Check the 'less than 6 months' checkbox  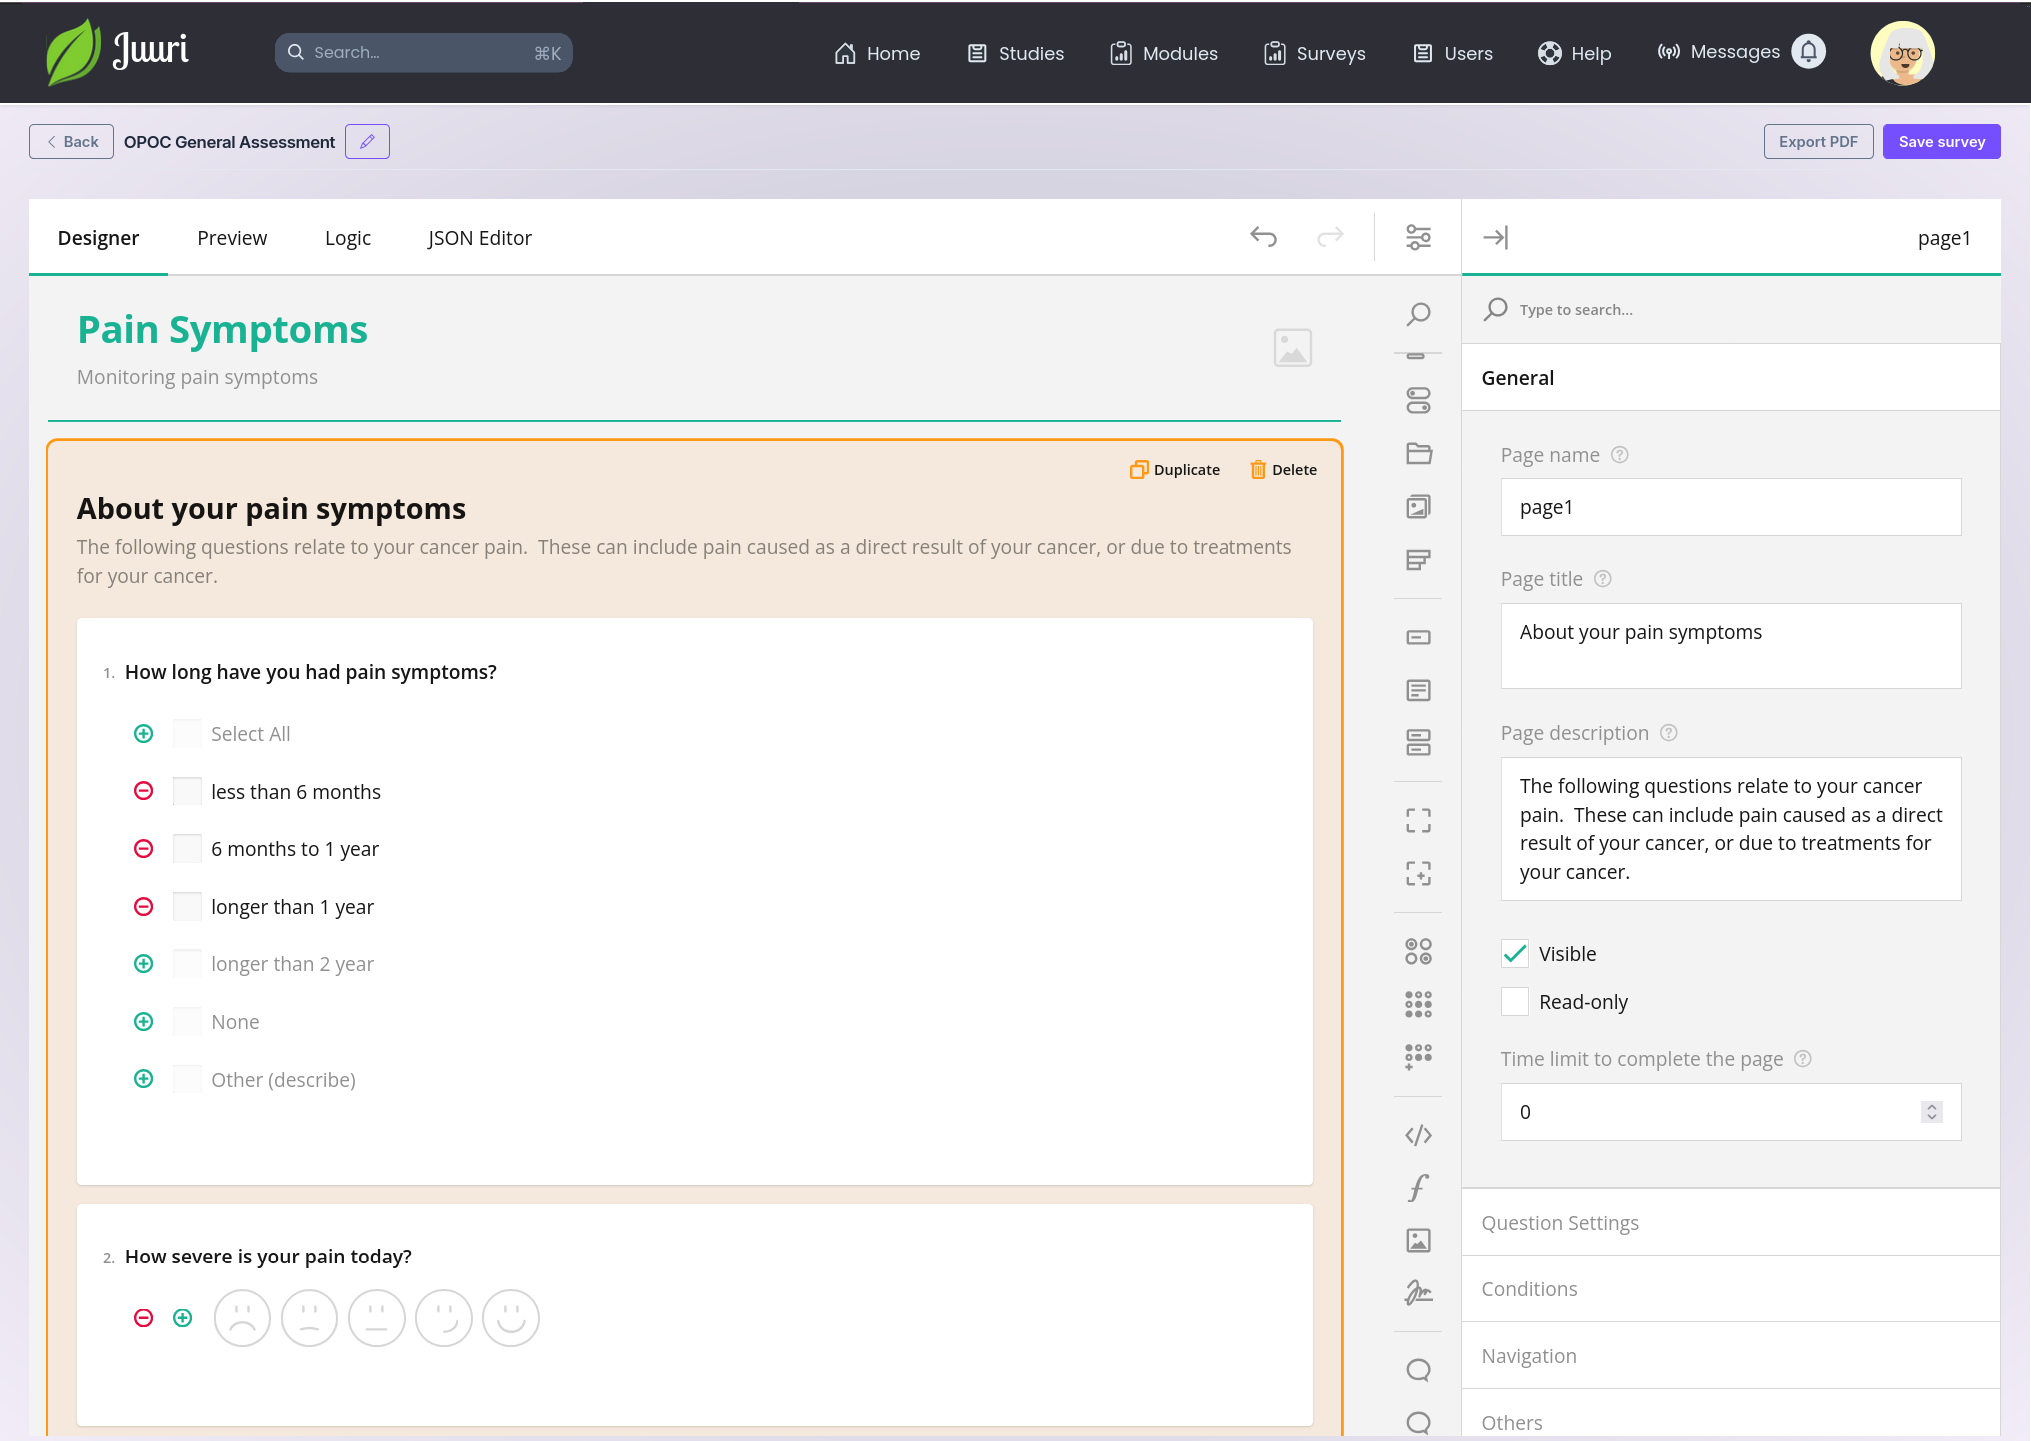tap(187, 791)
